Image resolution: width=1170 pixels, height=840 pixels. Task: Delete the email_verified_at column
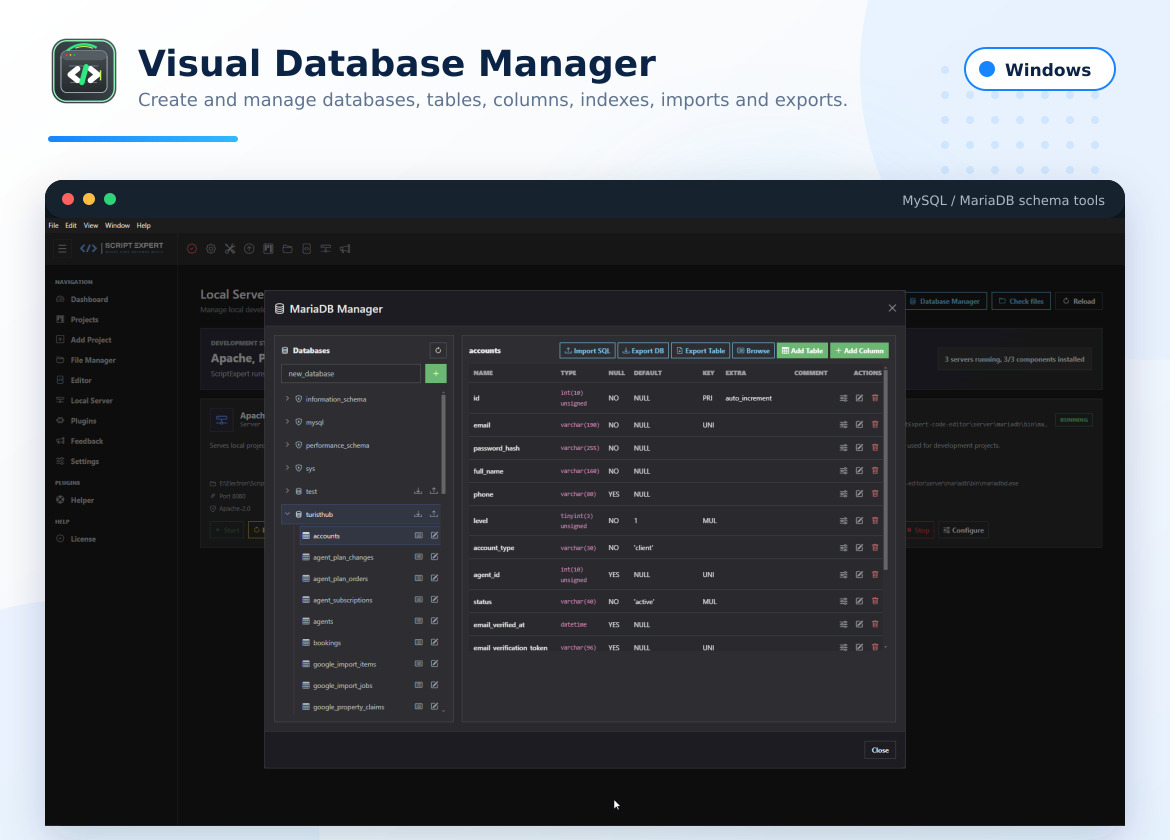[875, 624]
